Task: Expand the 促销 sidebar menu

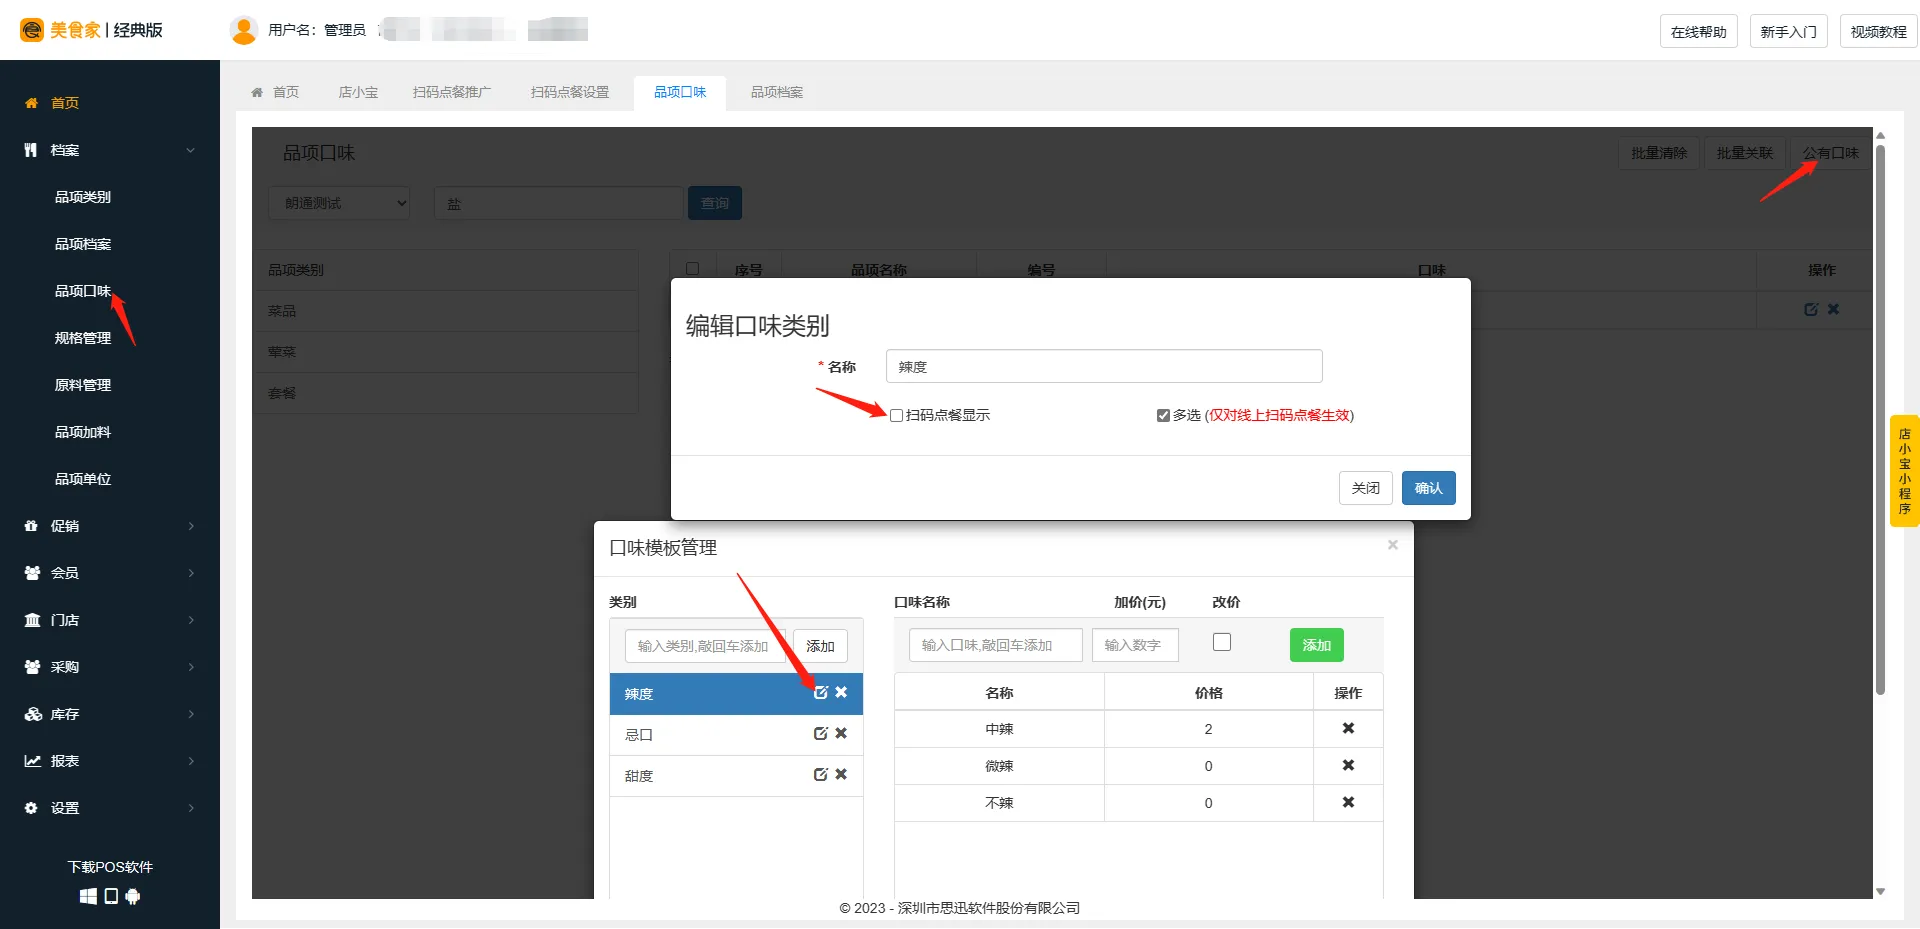Action: (x=110, y=526)
